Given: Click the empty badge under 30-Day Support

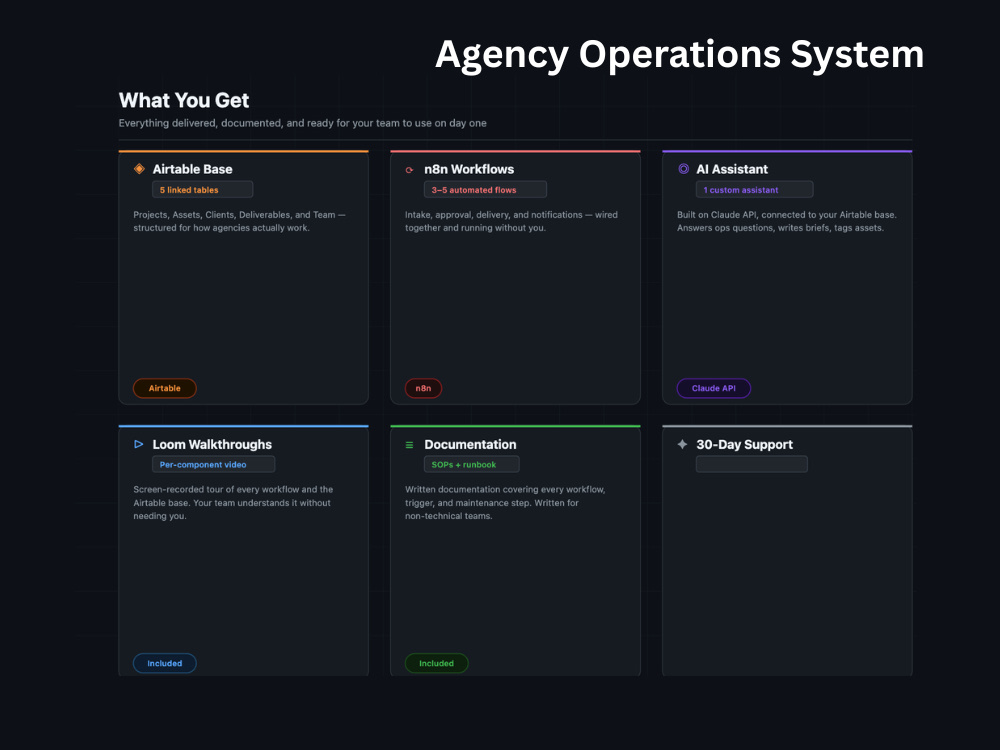Looking at the screenshot, I should (x=752, y=464).
